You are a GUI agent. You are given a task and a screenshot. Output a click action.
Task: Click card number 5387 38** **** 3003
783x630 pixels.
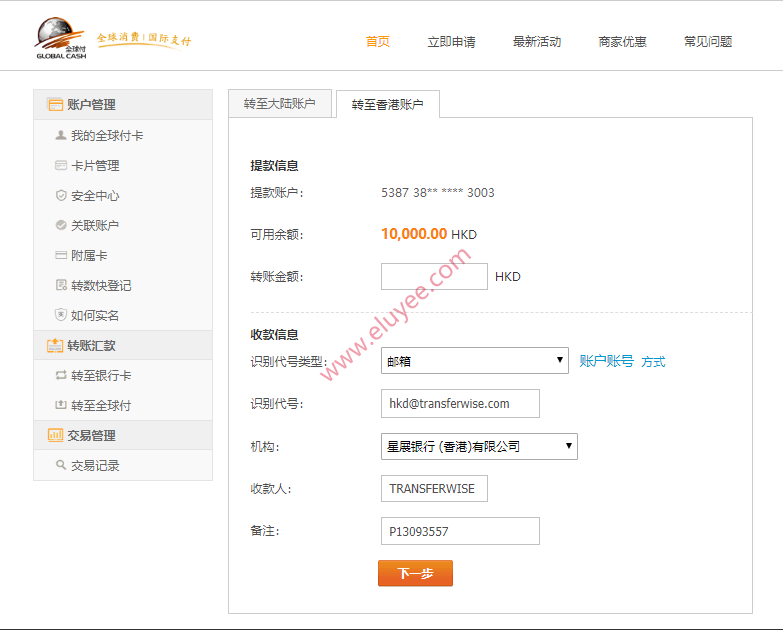point(437,193)
